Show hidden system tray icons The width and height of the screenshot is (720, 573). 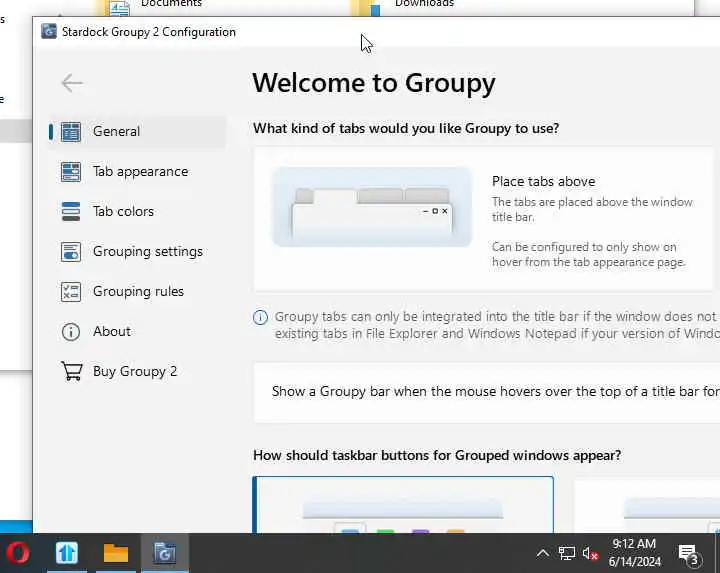click(x=543, y=553)
